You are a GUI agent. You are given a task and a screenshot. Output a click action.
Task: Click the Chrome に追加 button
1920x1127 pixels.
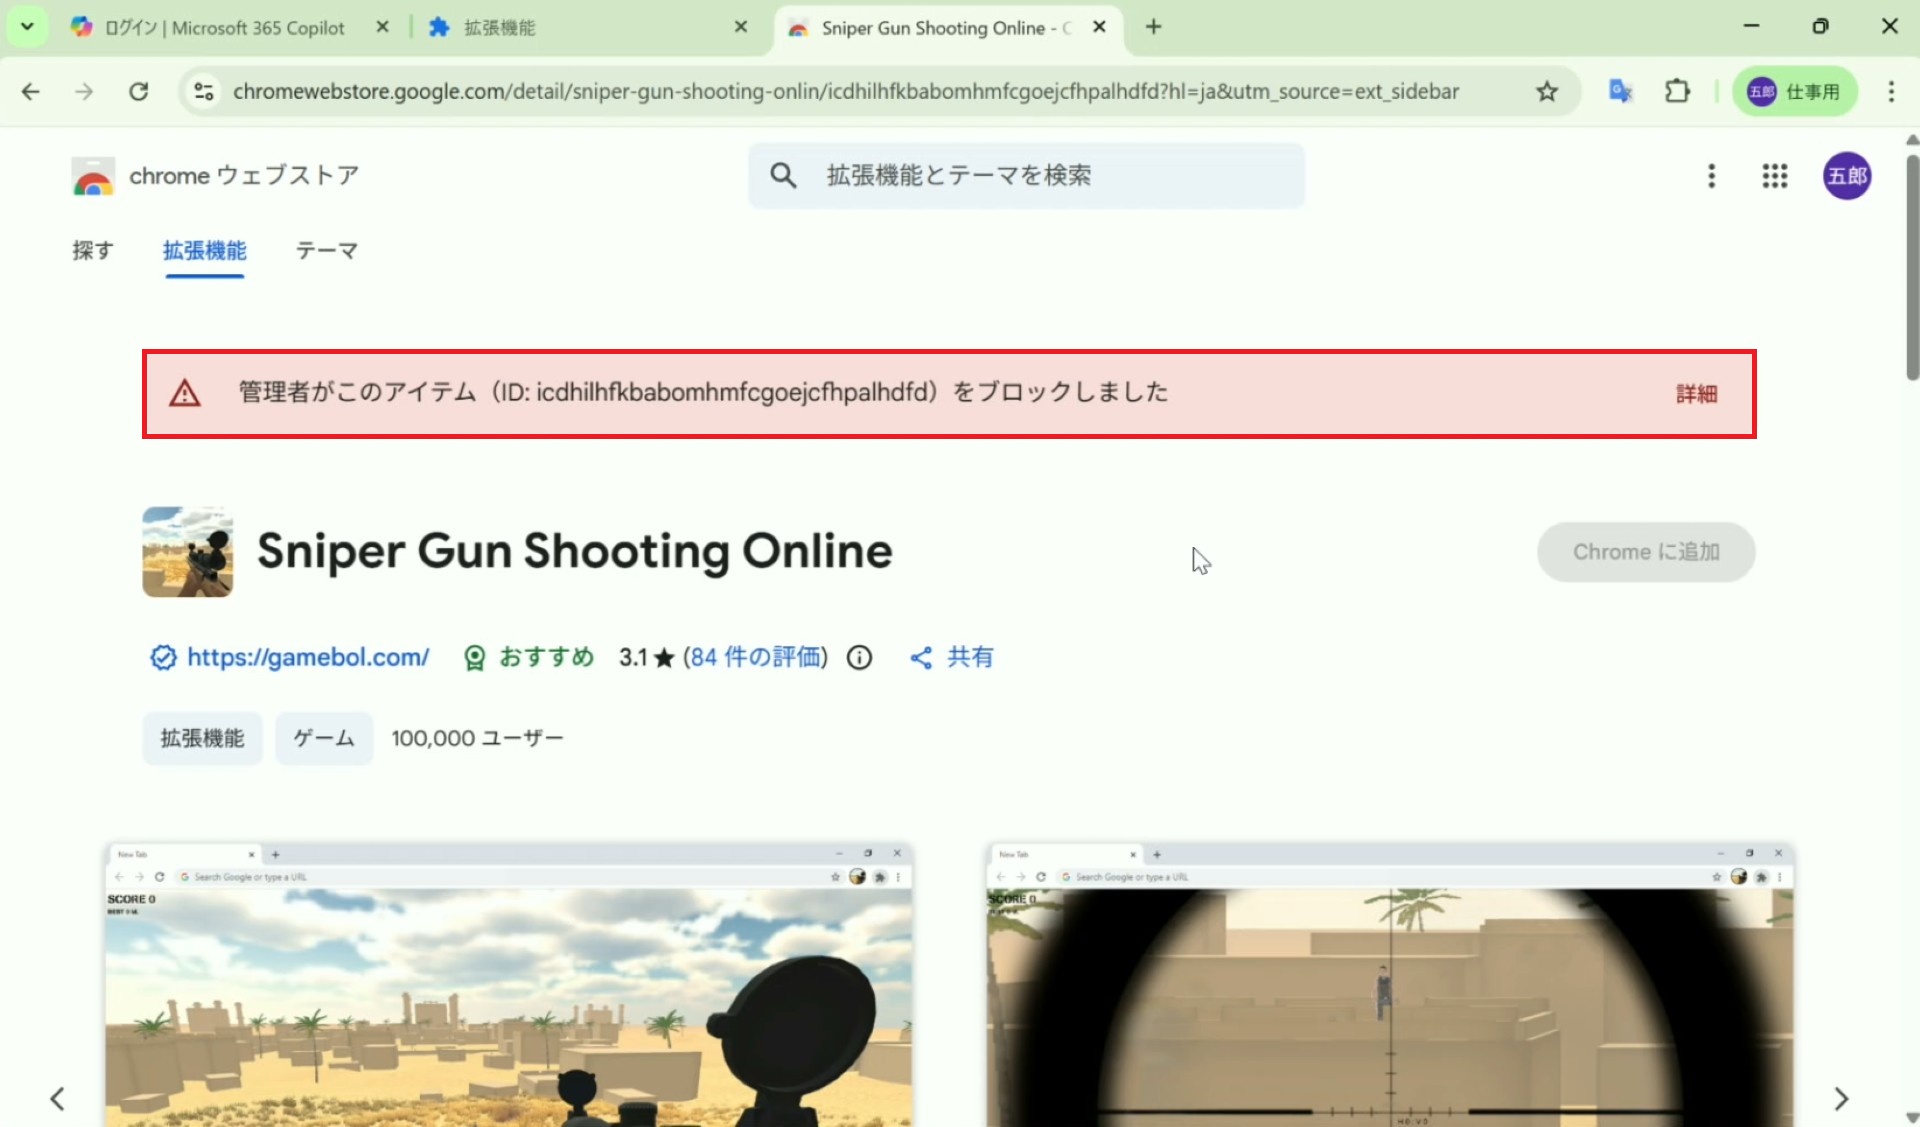point(1645,552)
